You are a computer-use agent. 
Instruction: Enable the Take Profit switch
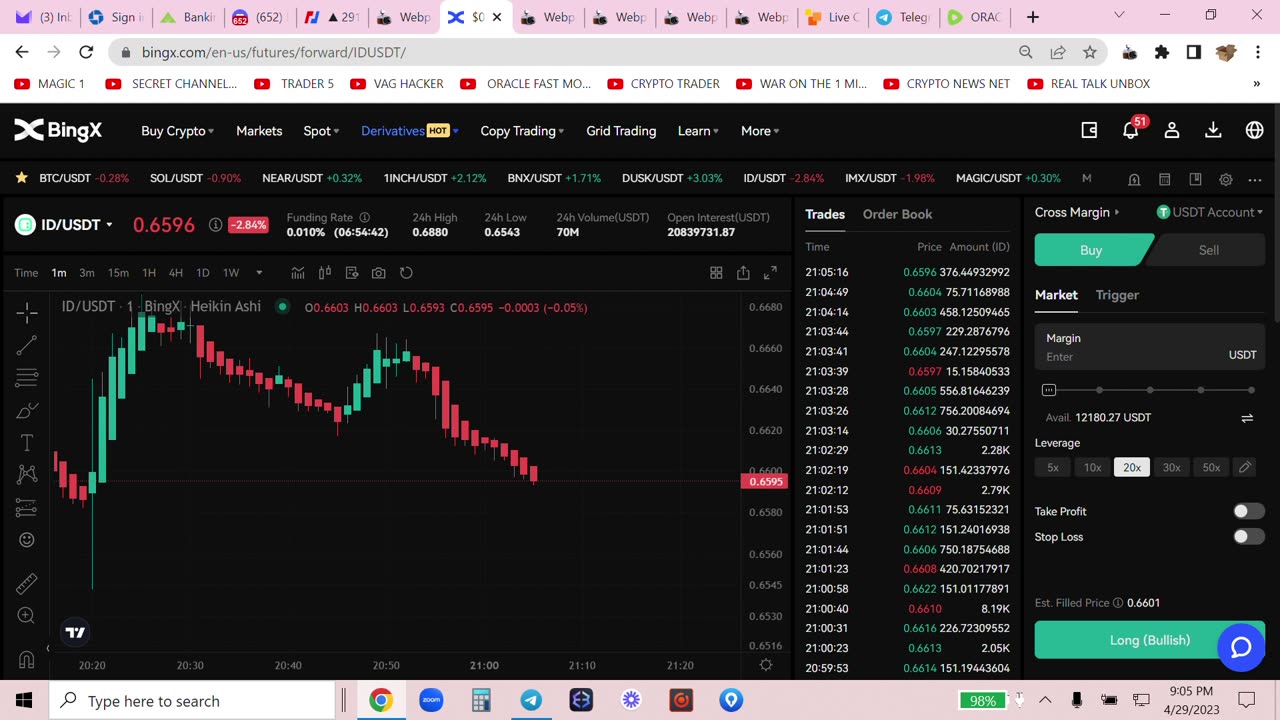[1248, 511]
